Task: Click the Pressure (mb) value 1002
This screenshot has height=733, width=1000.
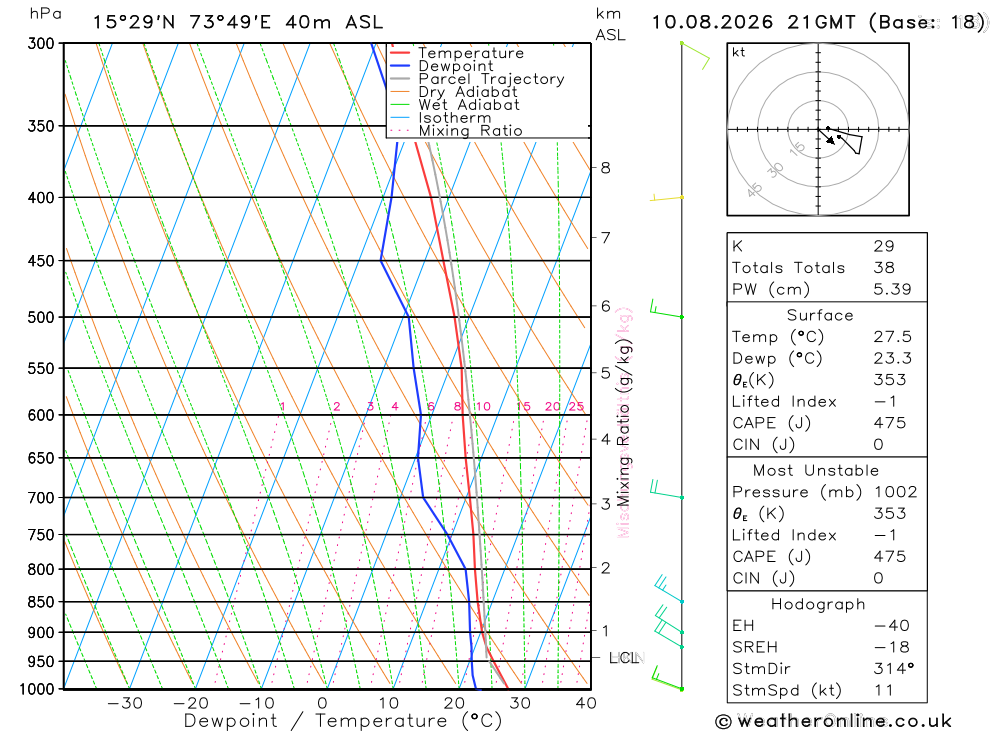Action: 895,492
